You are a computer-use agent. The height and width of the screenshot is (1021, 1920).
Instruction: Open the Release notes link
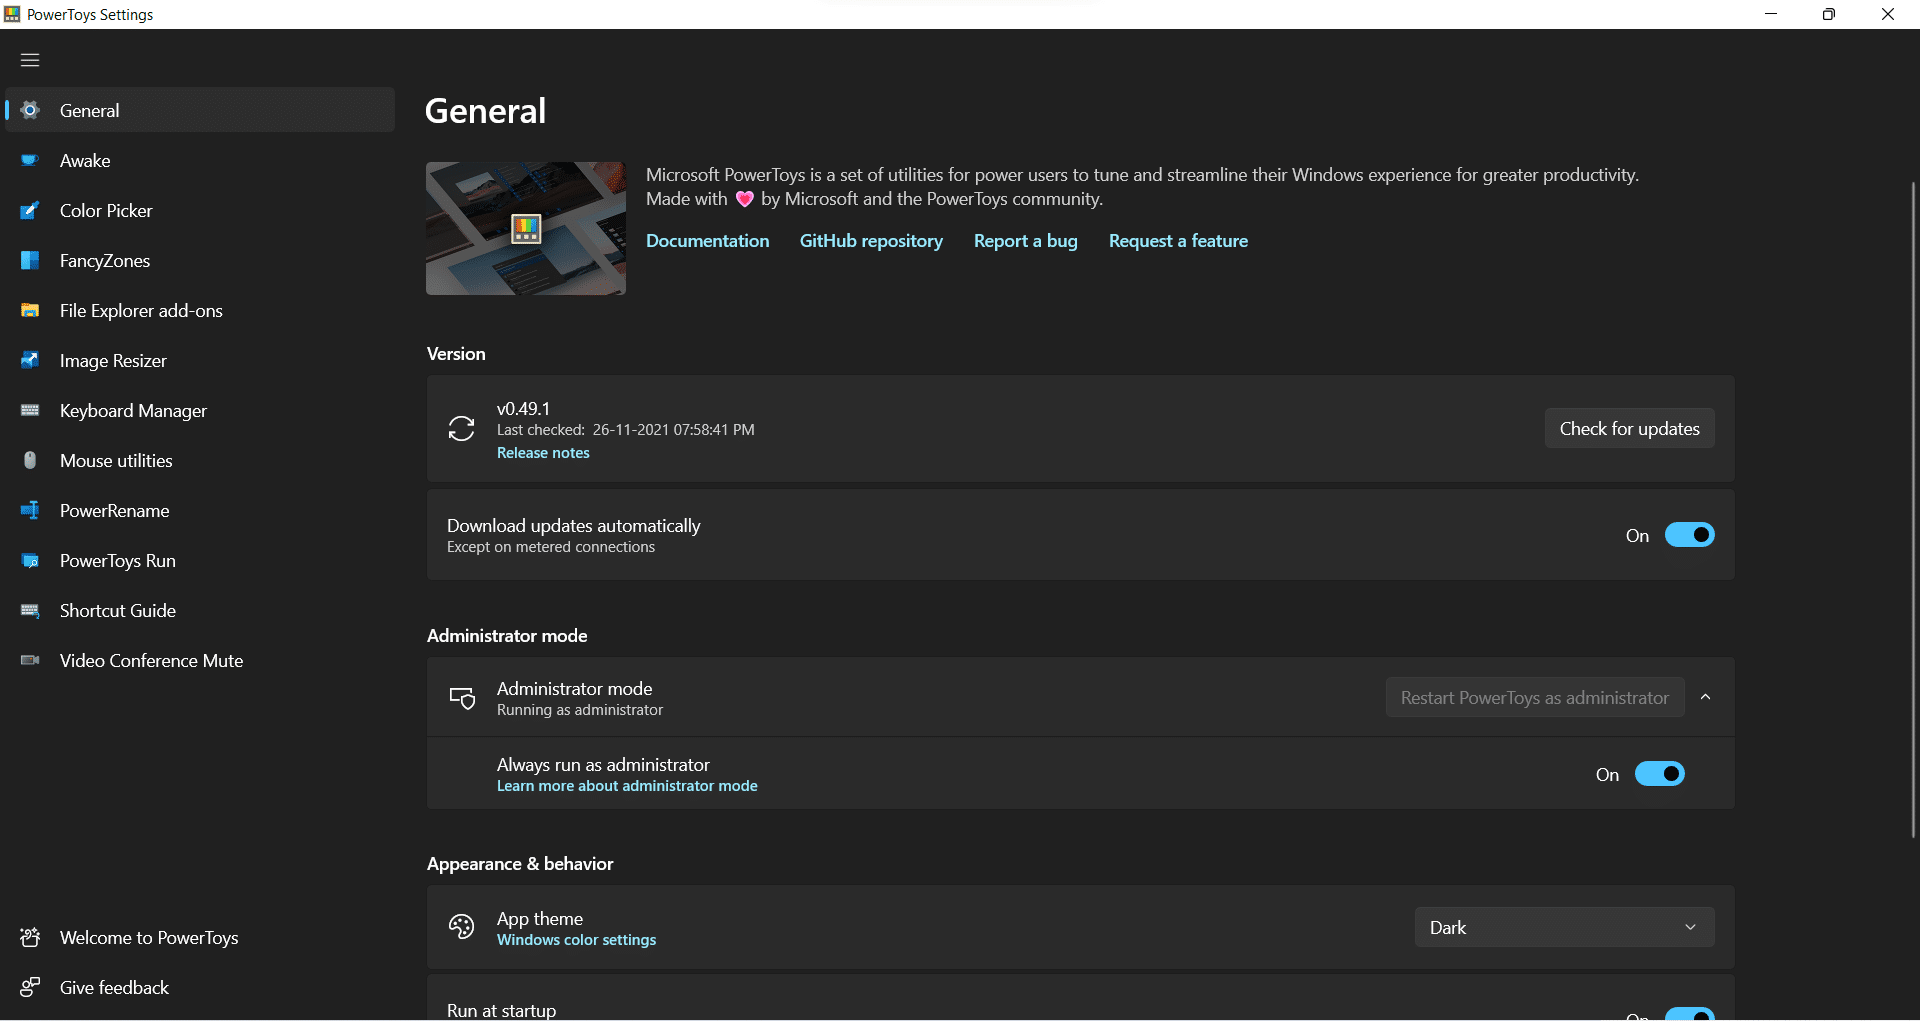tap(543, 453)
